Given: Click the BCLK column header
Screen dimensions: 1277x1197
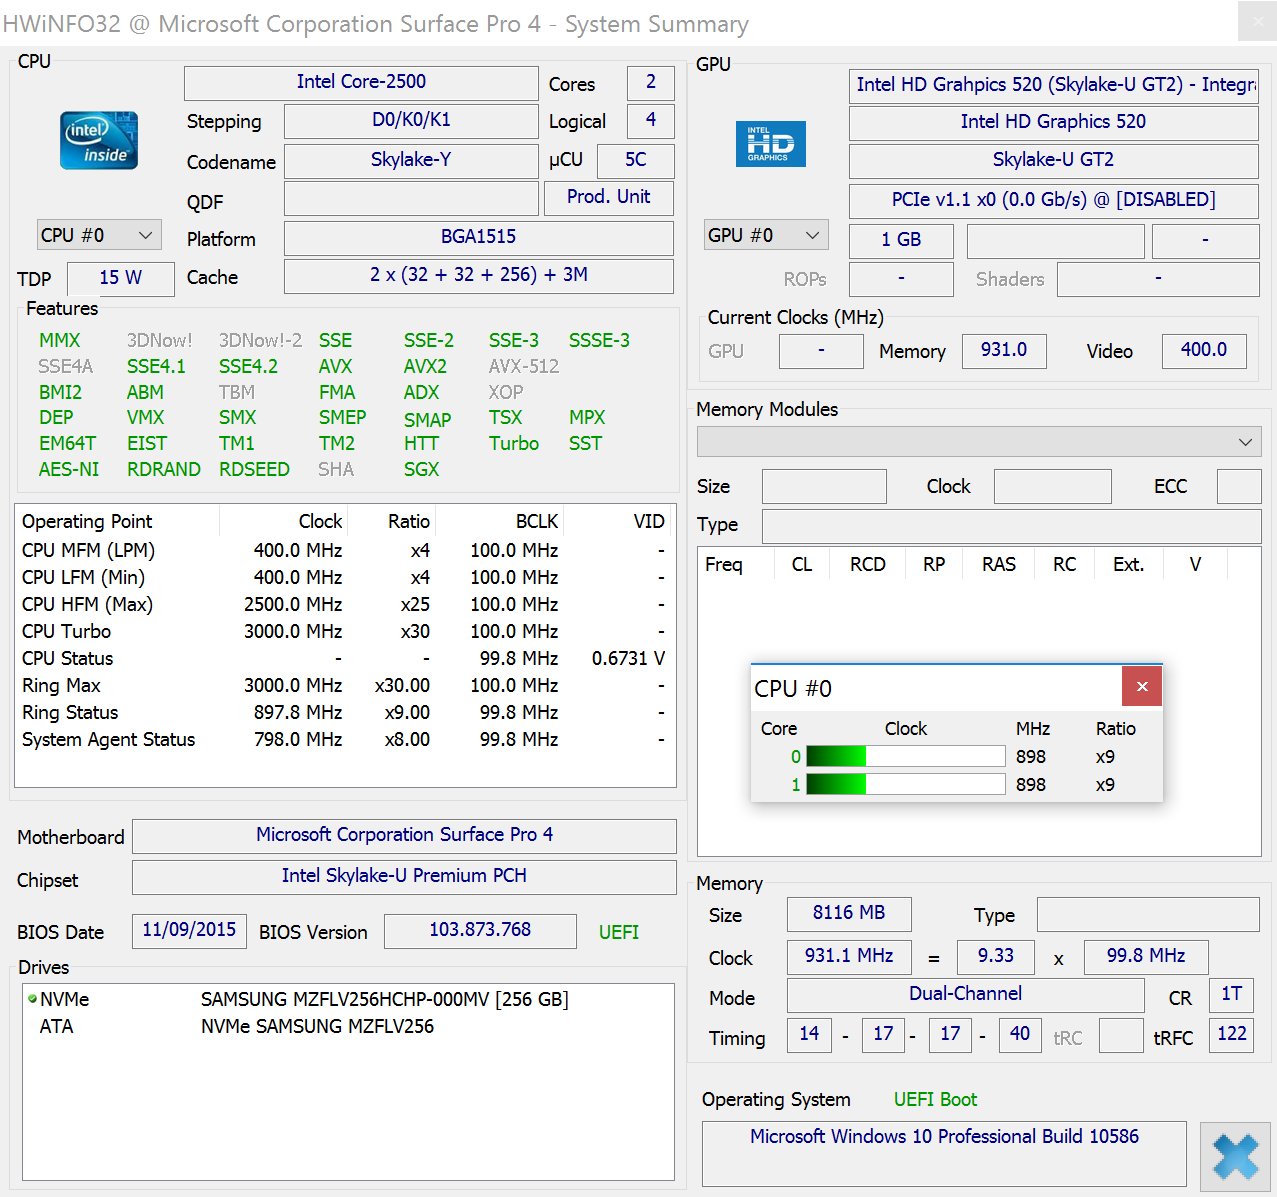Looking at the screenshot, I should 500,521.
